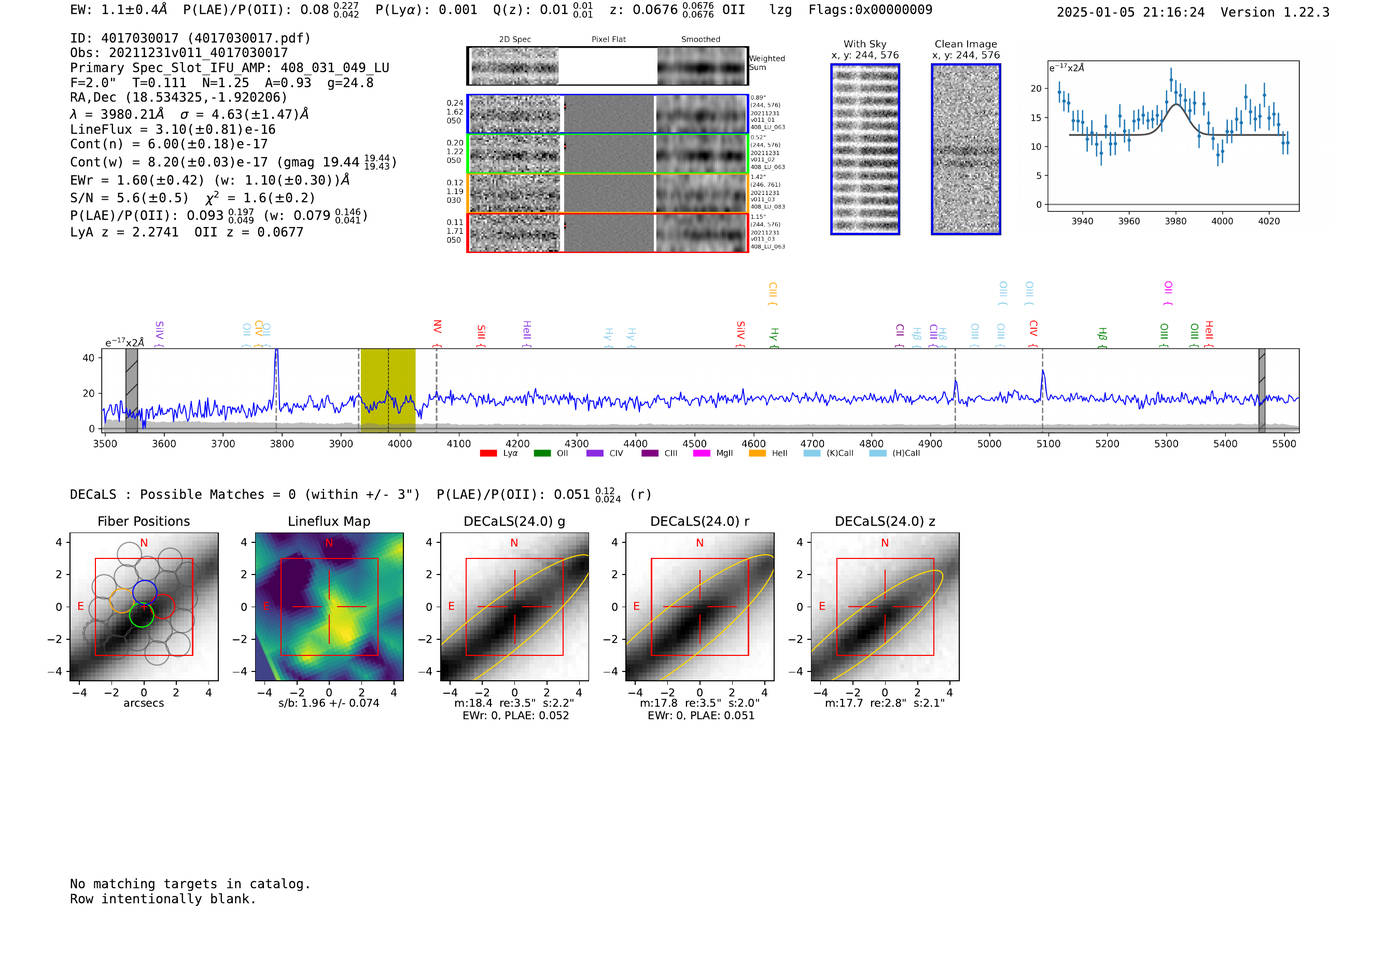Click the s/b: 1.96 +/- 0.074 caption
The height and width of the screenshot is (953, 1400).
(329, 703)
